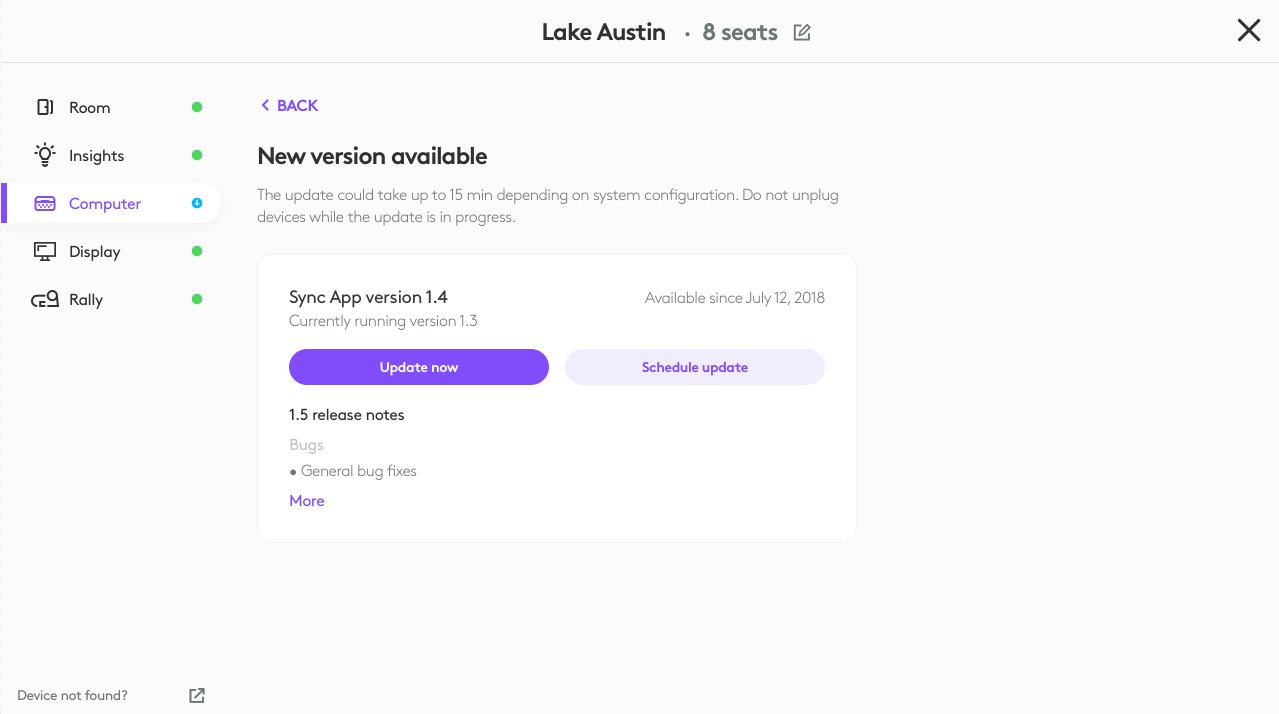Expand release notes via the More link
Image resolution: width=1279 pixels, height=714 pixels.
306,500
